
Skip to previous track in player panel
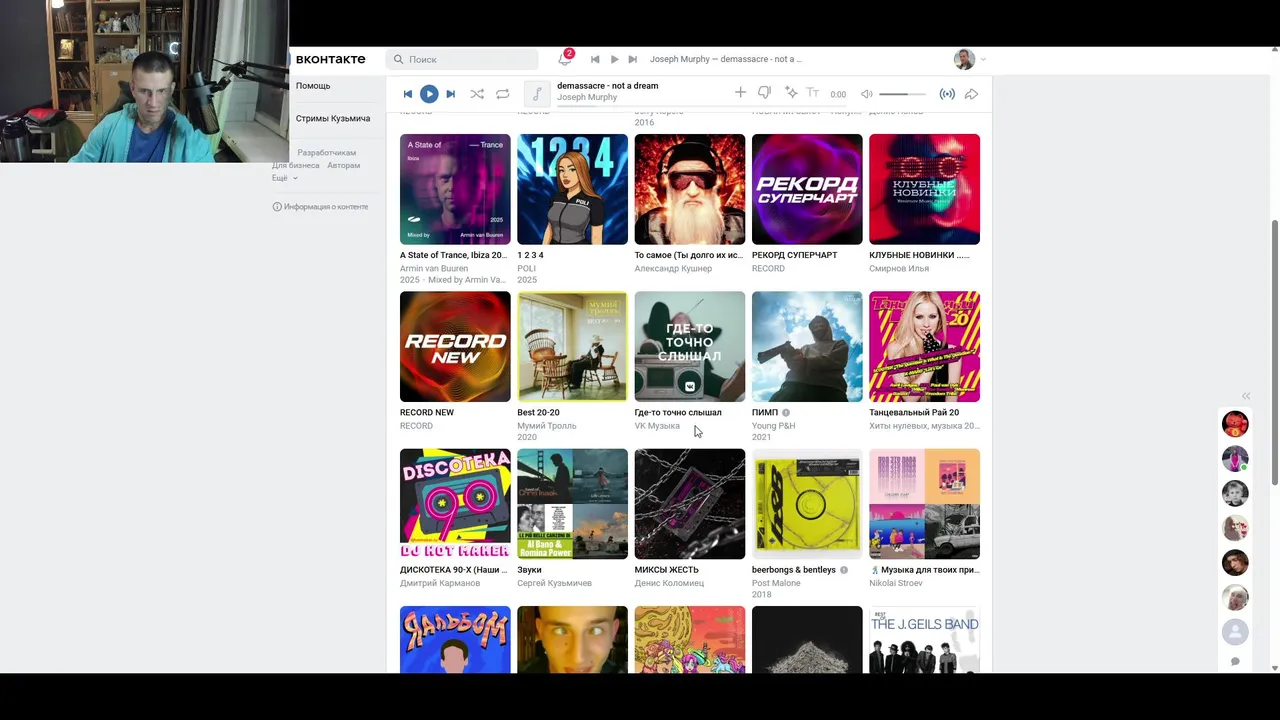[x=407, y=93]
